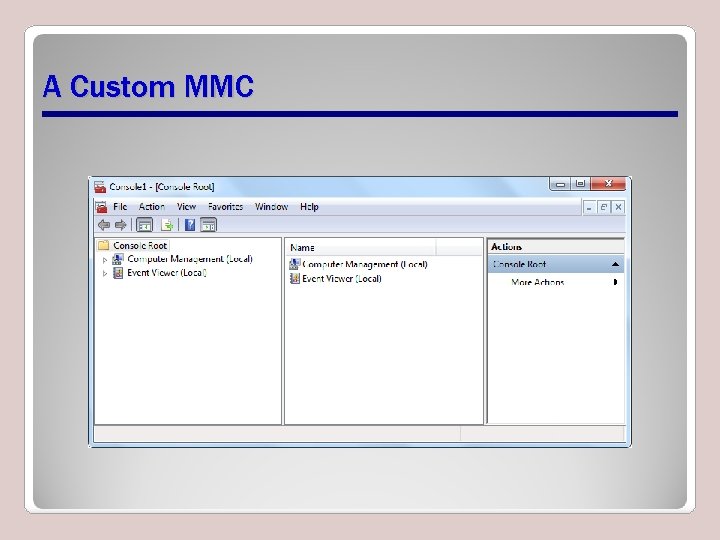Close the inner Console Root child window
Screen dimensions: 720x540
(619, 208)
